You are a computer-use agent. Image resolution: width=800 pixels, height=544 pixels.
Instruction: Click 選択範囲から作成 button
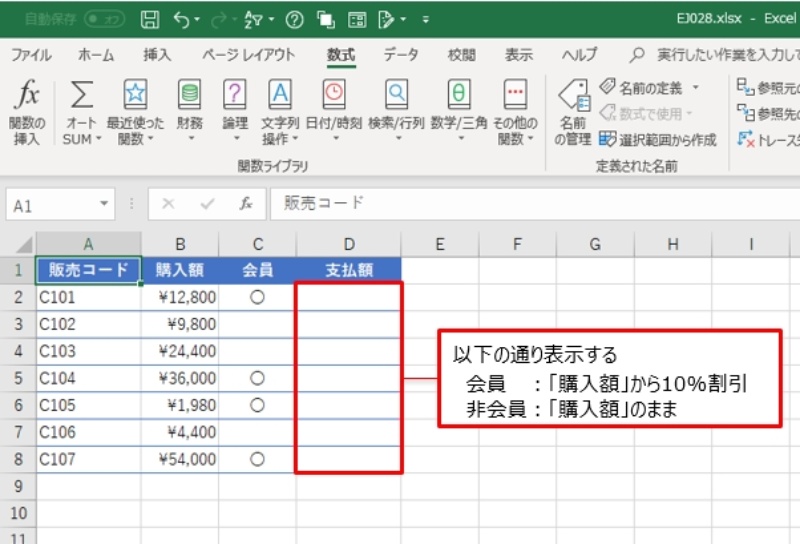659,139
